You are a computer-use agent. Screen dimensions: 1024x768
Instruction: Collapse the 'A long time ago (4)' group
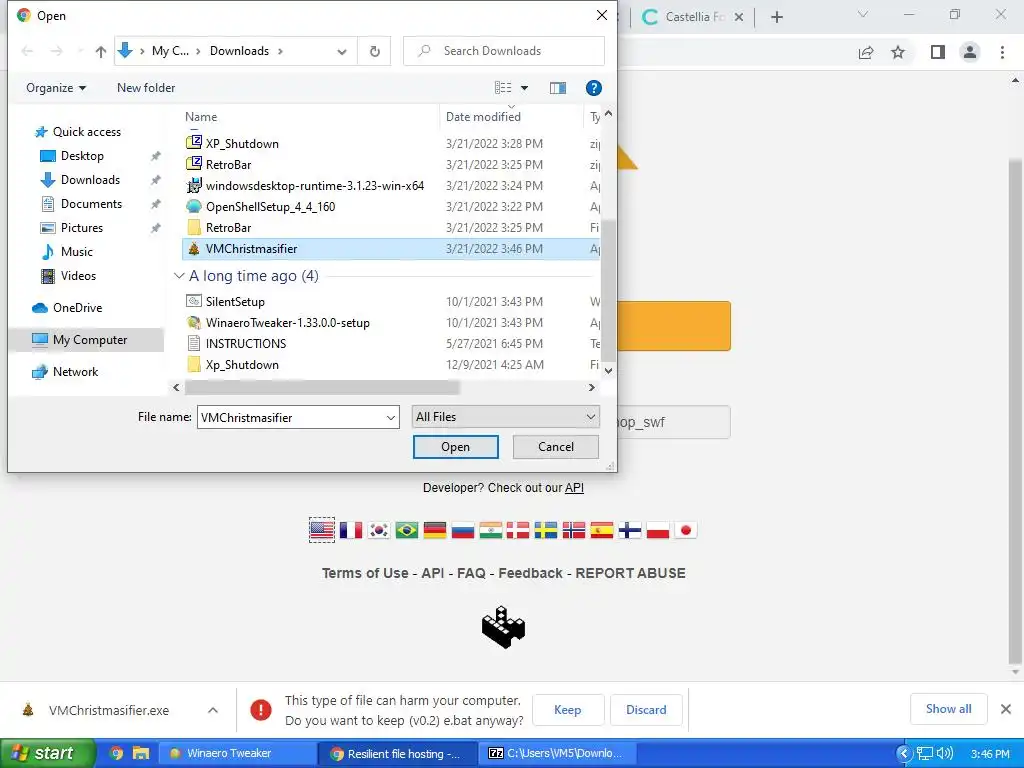click(179, 276)
